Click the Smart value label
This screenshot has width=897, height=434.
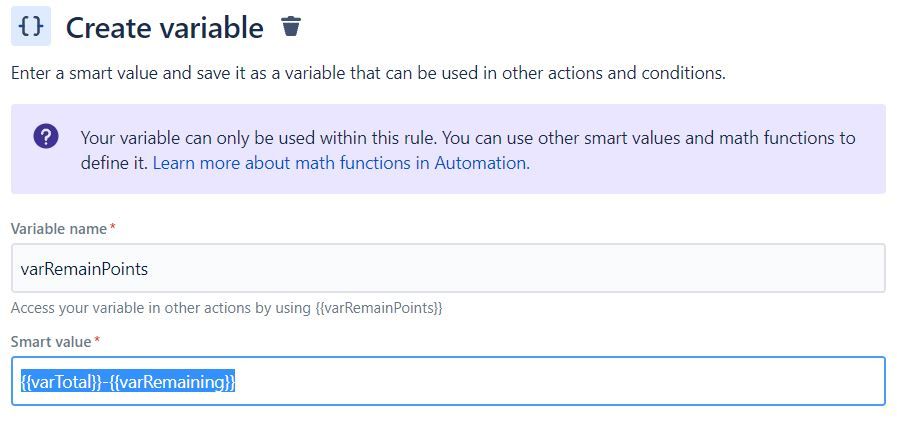pos(51,342)
